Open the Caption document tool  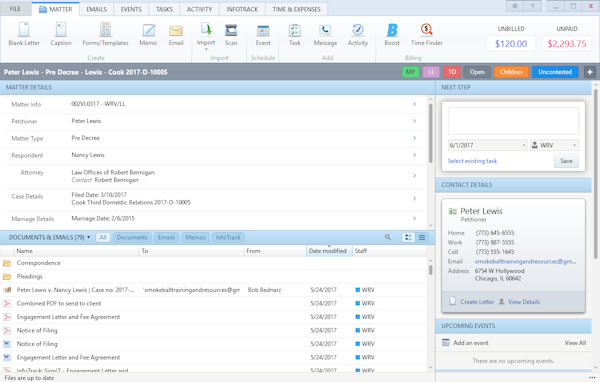(x=61, y=34)
